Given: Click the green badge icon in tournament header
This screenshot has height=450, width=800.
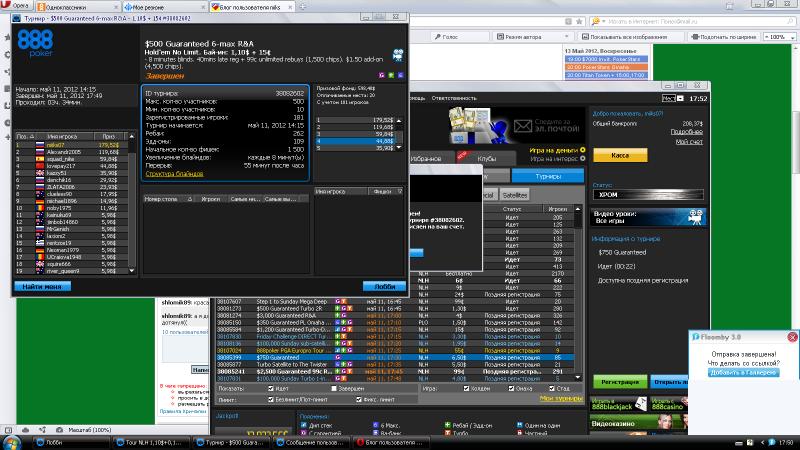Looking at the screenshot, I should 391,75.
